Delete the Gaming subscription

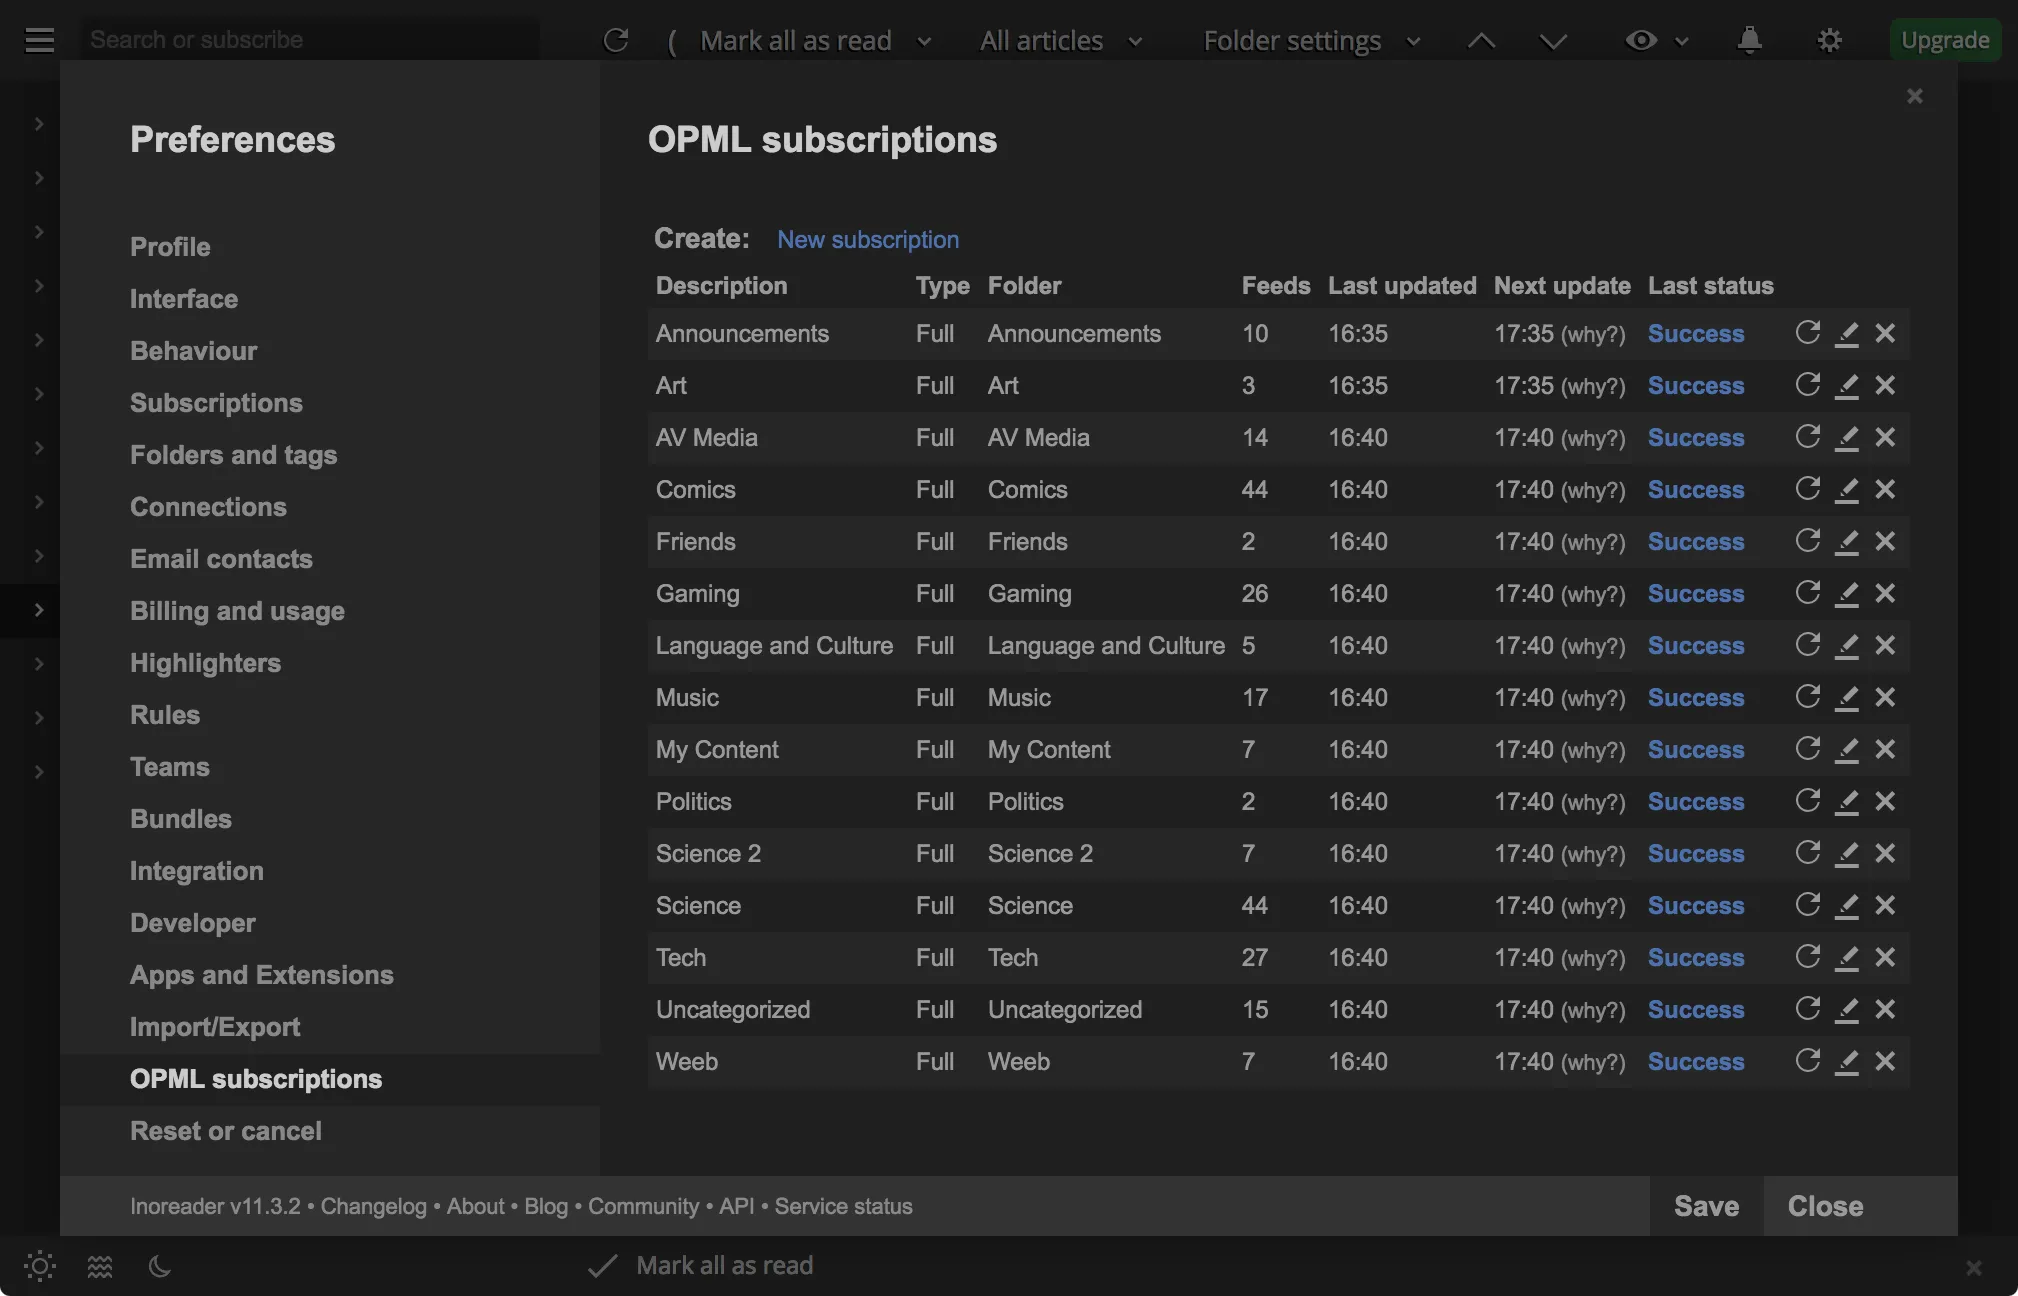(1885, 593)
